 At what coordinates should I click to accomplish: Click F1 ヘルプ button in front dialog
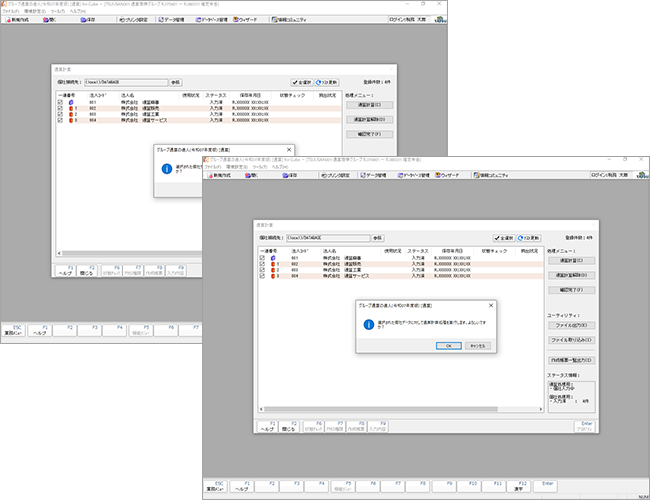coord(267,427)
